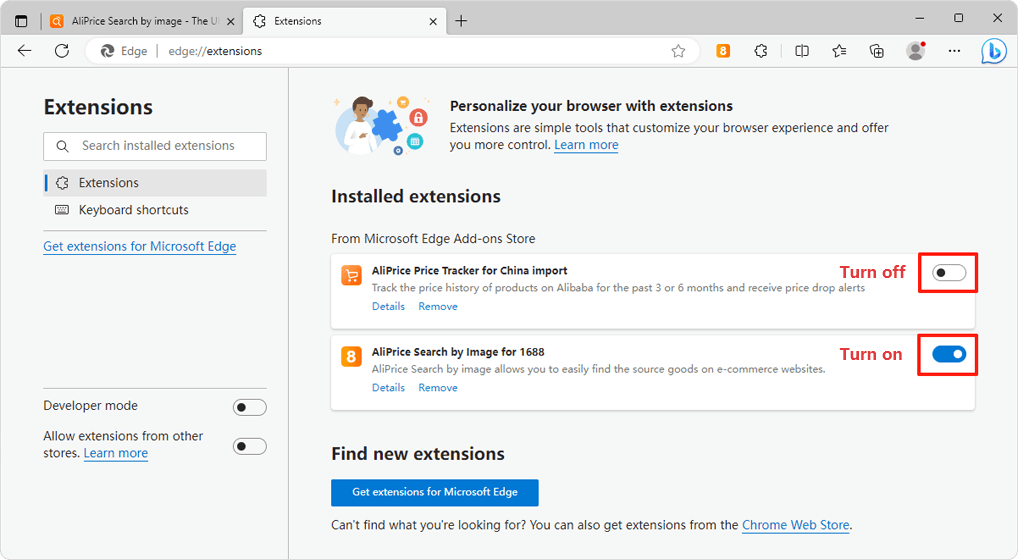1018x560 pixels.
Task: Open the Chrome Web Store link
Action: (x=796, y=525)
